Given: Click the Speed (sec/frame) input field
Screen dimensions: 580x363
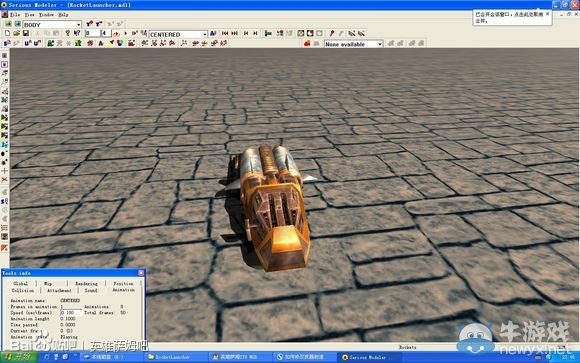Looking at the screenshot, I should coord(71,313).
